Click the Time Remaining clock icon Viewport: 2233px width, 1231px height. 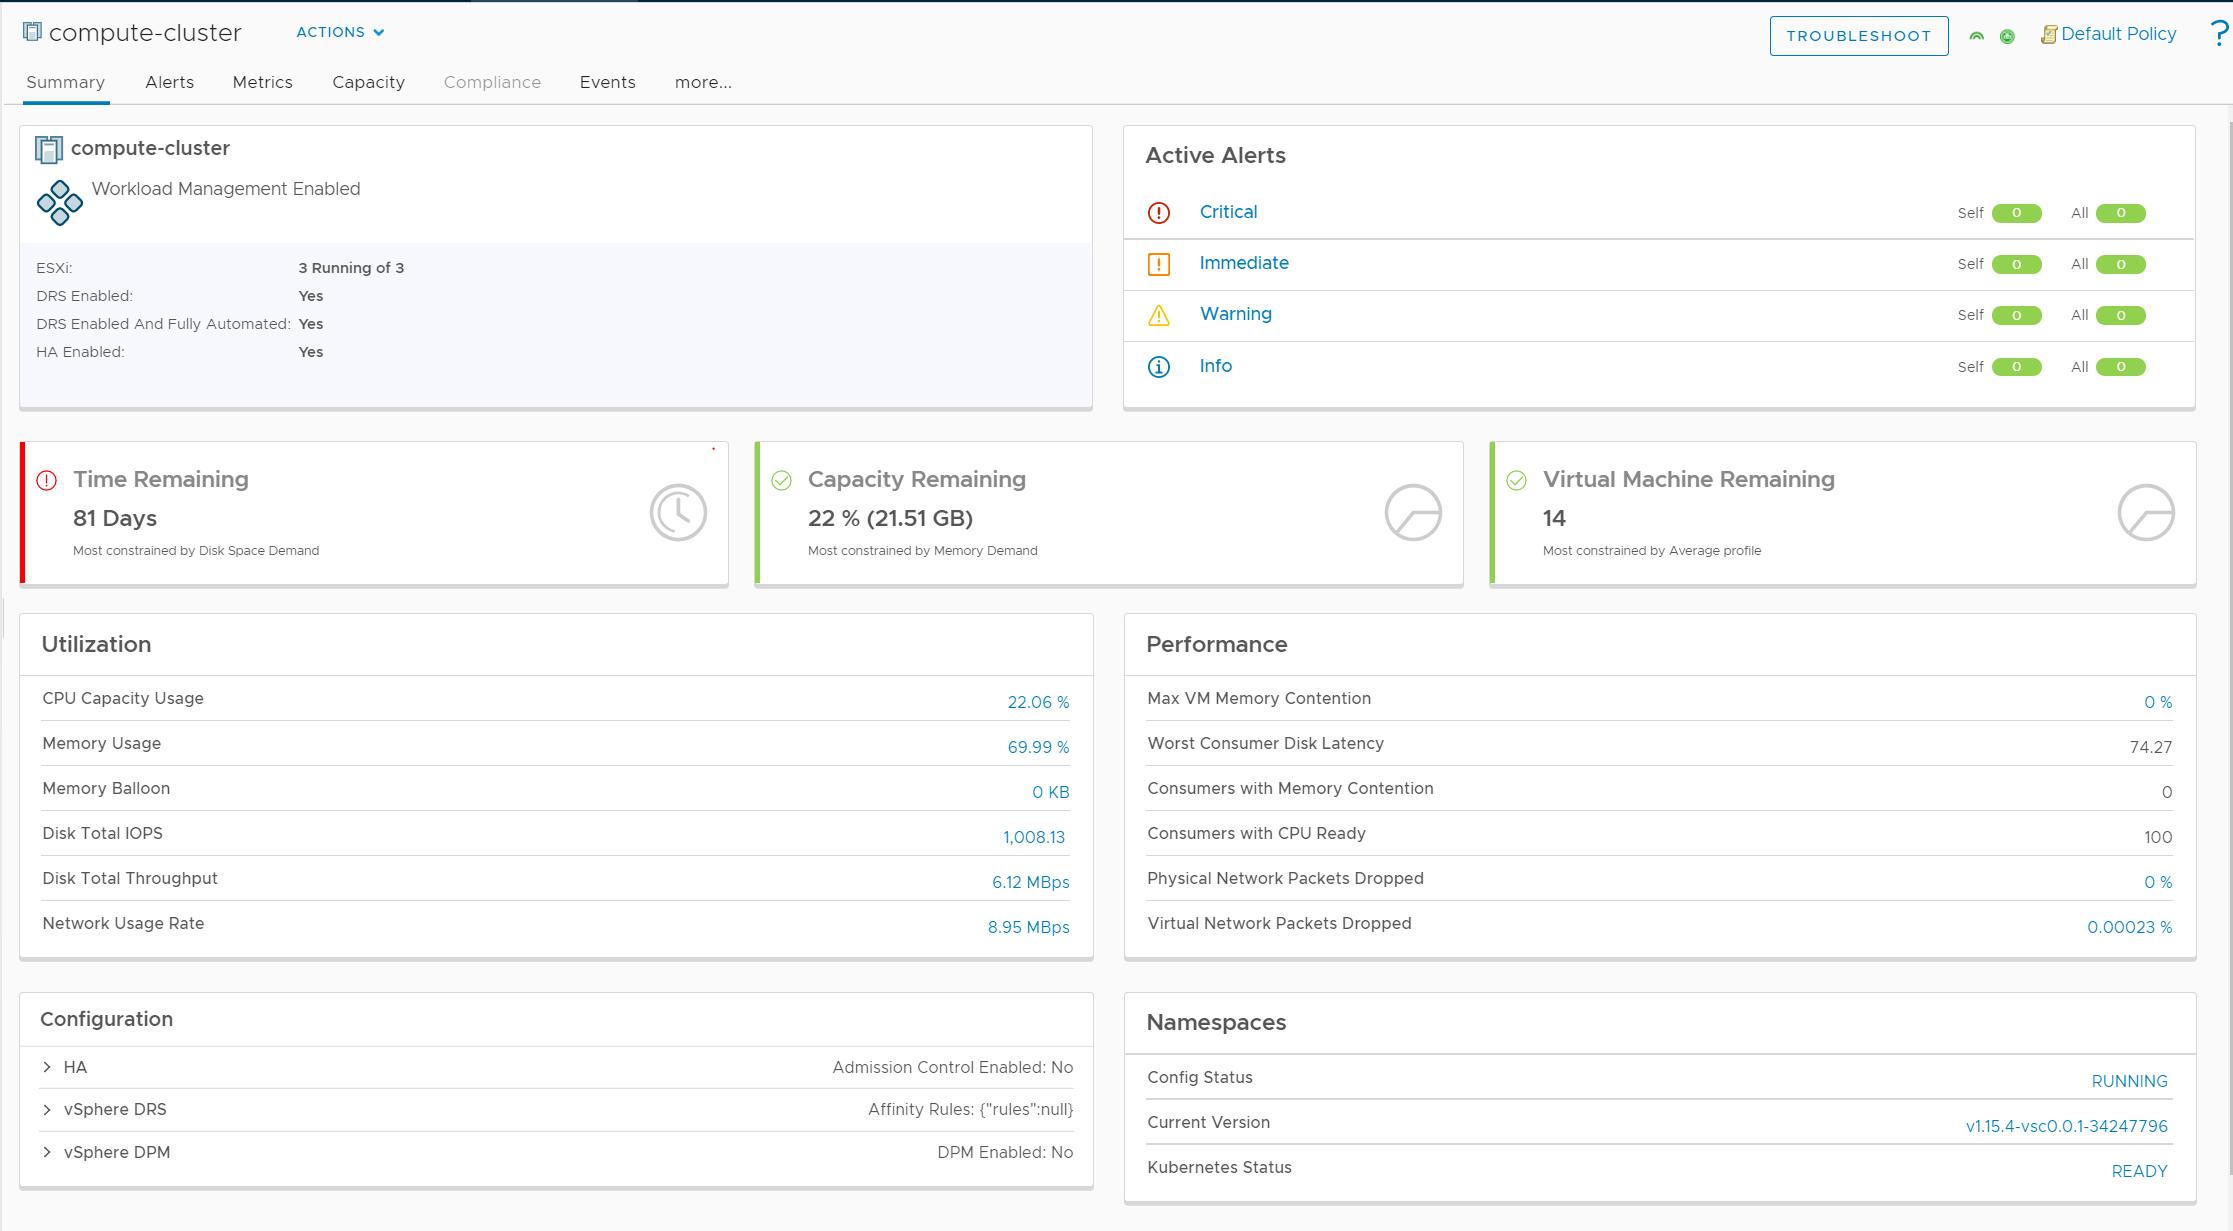[x=679, y=512]
